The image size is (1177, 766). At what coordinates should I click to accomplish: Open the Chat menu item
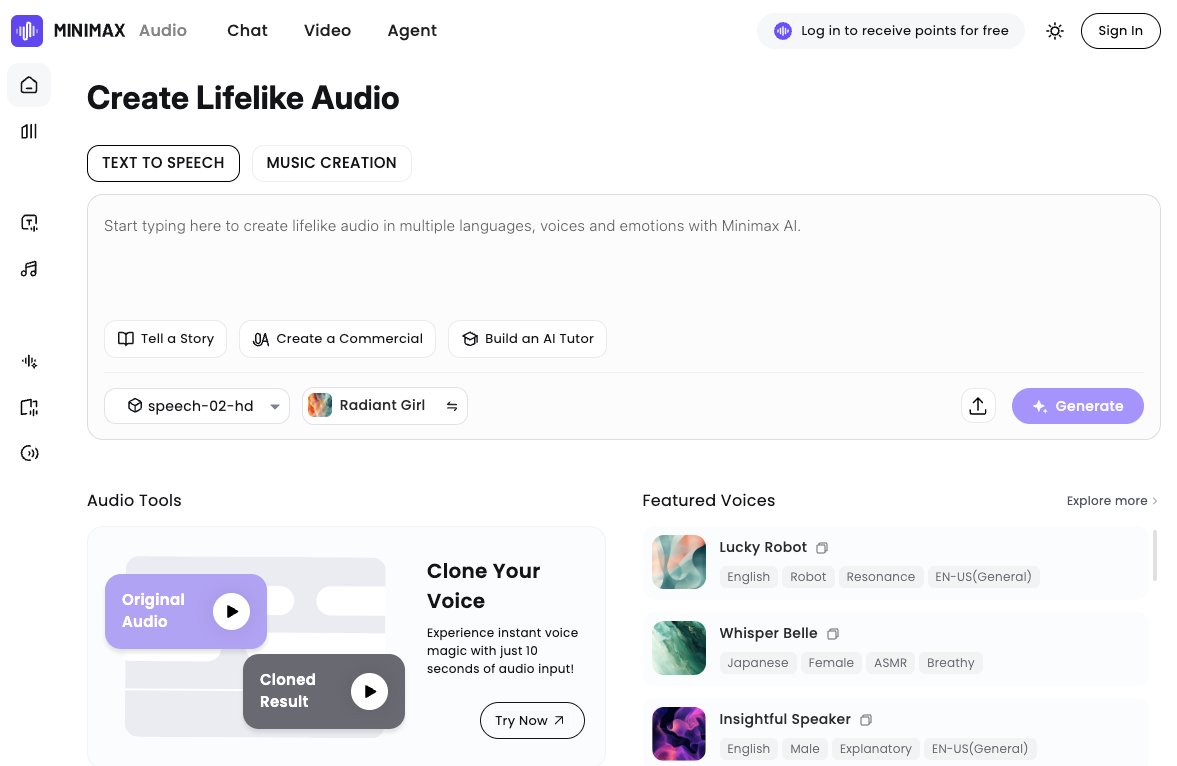[x=248, y=31]
